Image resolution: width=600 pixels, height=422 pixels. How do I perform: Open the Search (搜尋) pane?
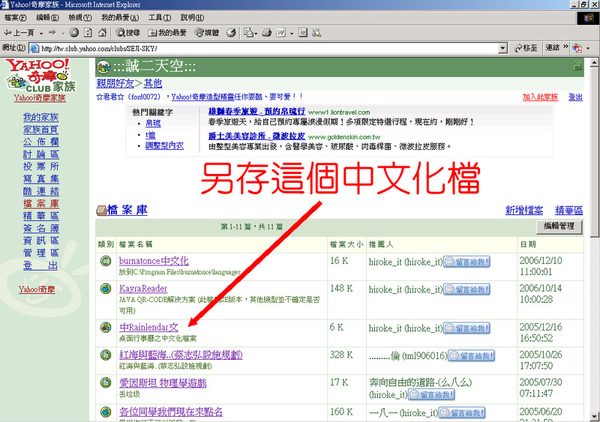[x=128, y=33]
